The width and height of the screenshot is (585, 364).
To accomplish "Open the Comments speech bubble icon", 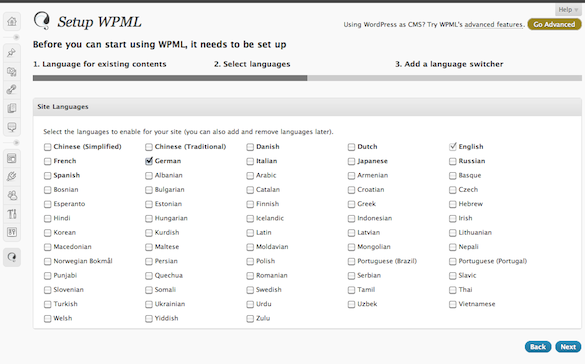I will [12, 127].
